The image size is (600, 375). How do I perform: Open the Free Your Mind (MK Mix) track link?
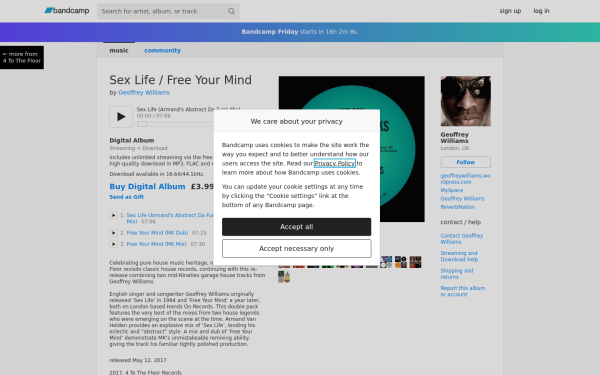coord(157,244)
